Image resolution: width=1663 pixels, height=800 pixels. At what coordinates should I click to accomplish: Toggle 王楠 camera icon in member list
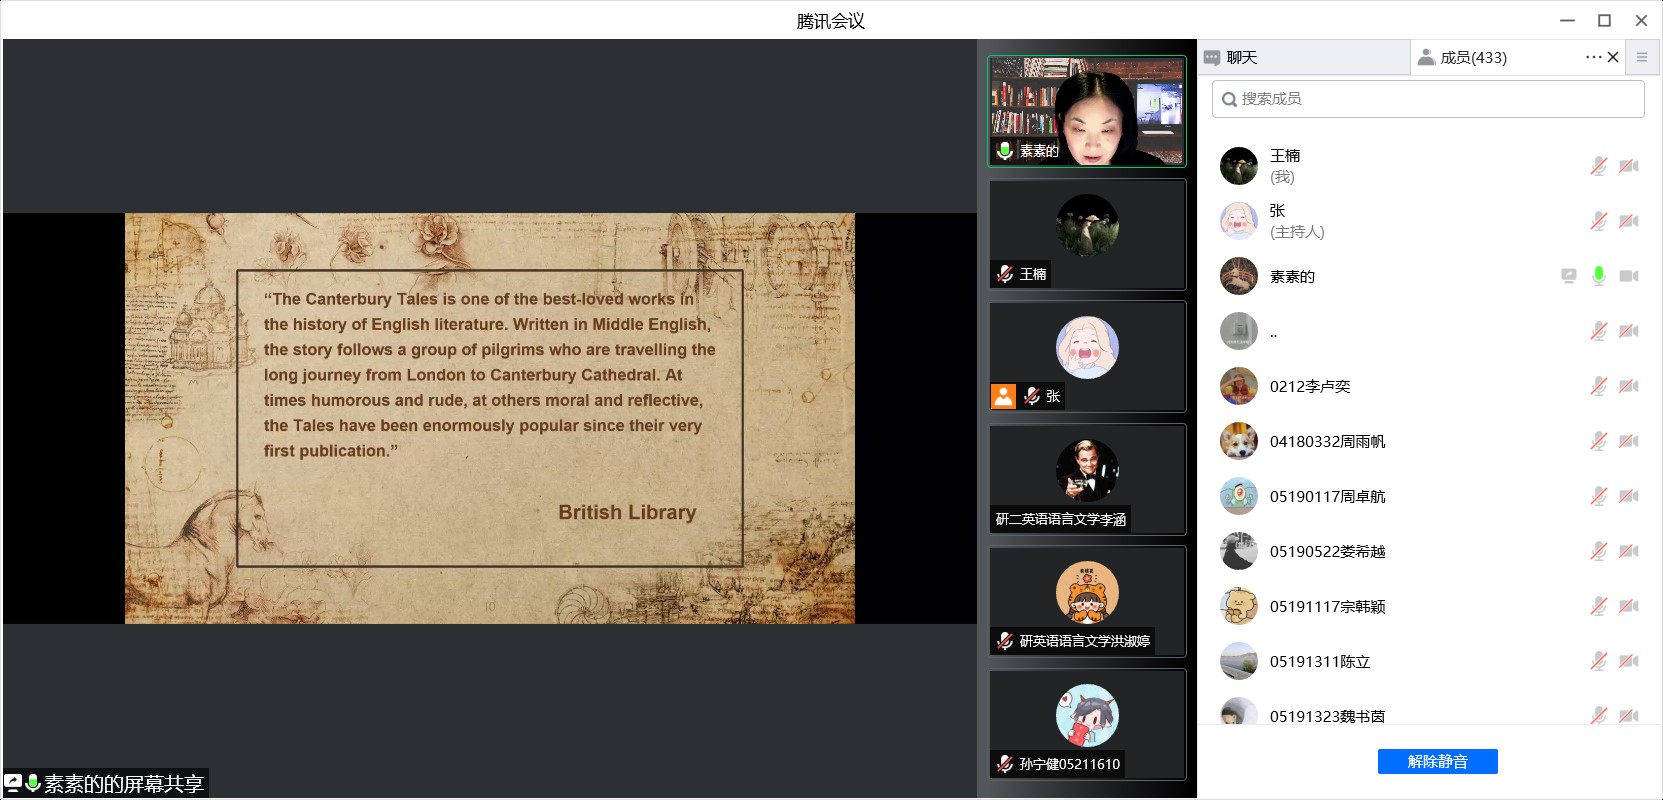point(1629,166)
